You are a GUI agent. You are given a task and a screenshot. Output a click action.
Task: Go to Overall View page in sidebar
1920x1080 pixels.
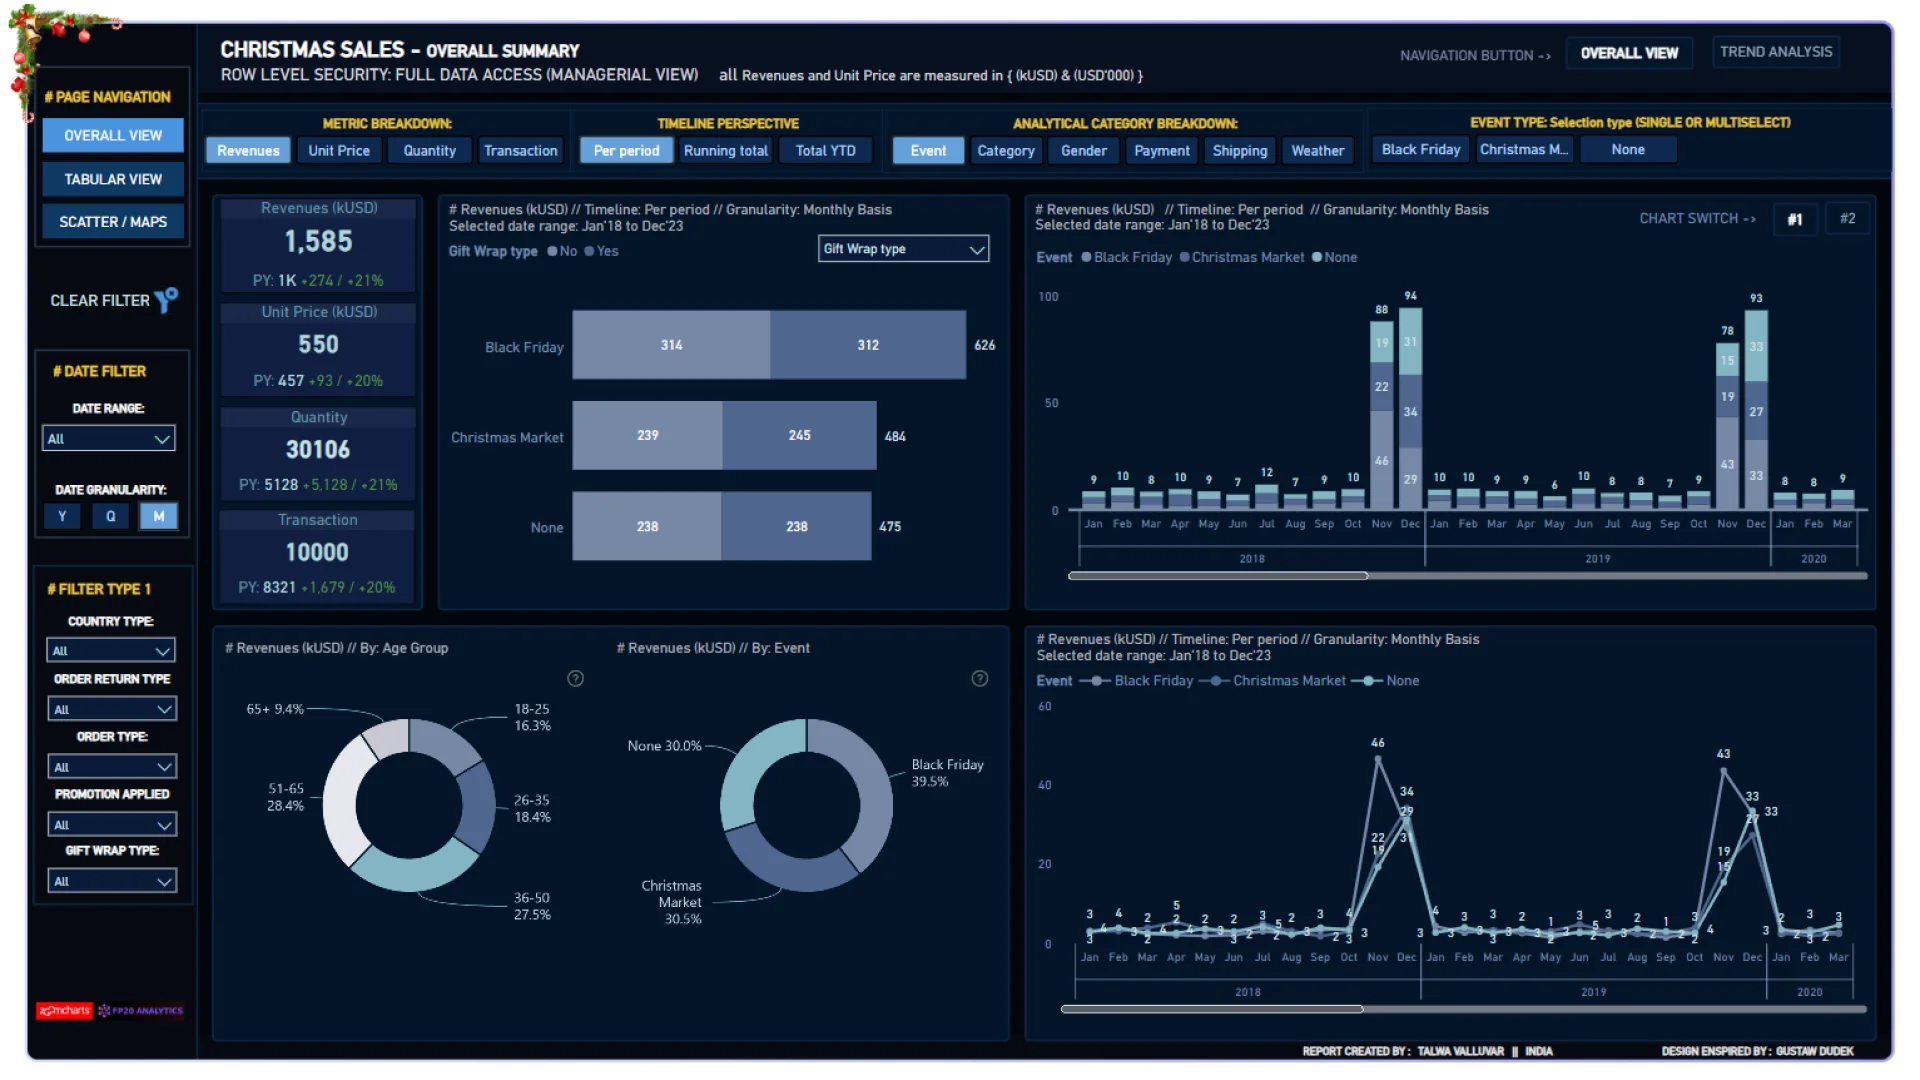(113, 136)
